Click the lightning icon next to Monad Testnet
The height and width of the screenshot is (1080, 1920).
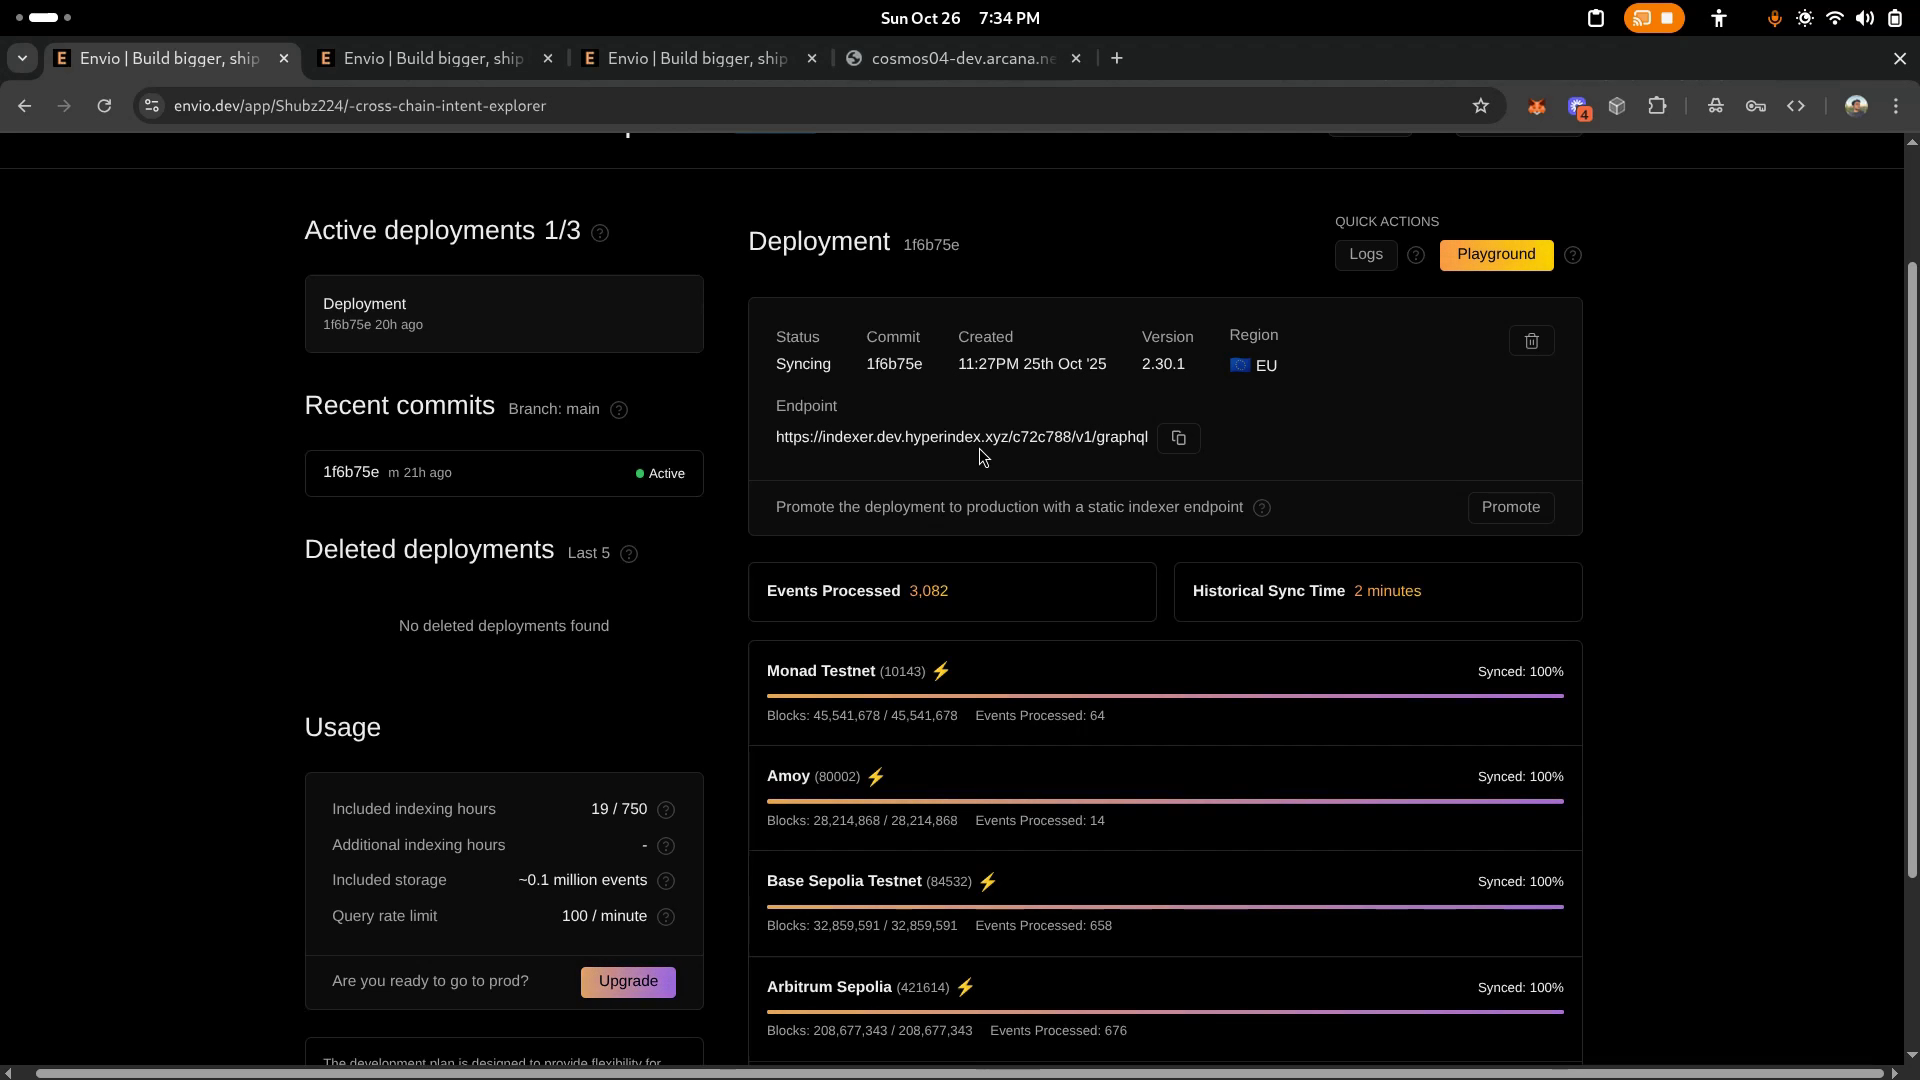pyautogui.click(x=941, y=671)
